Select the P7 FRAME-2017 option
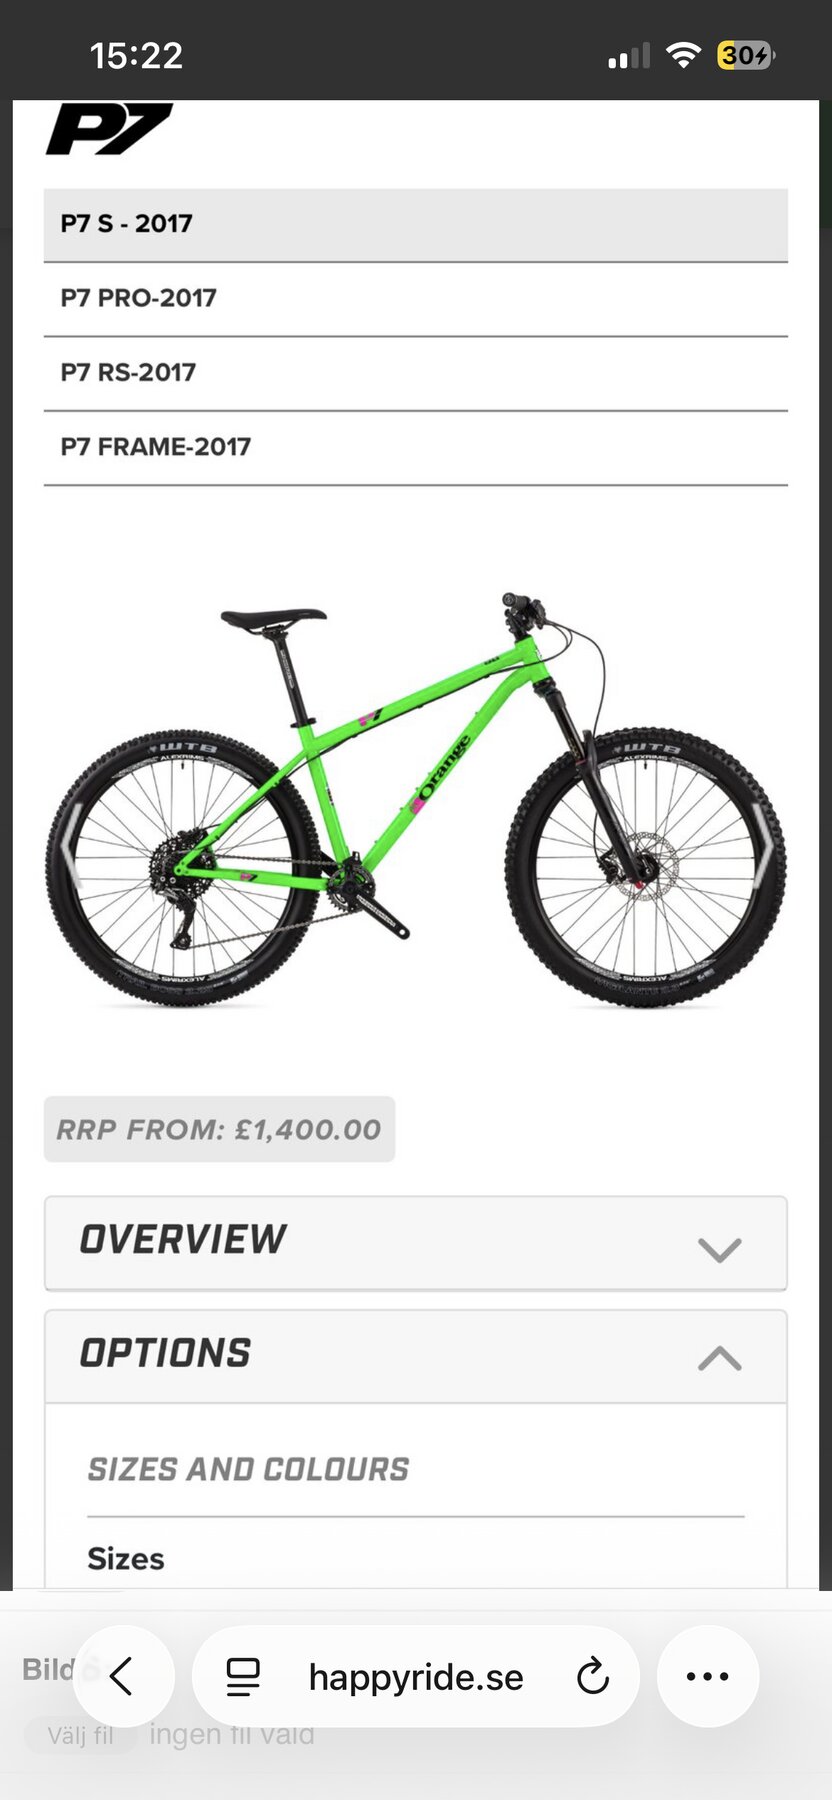 tap(416, 447)
